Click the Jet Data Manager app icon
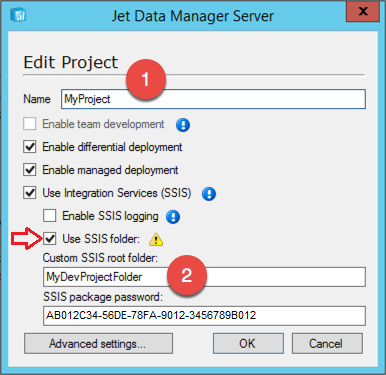The image size is (386, 375). point(18,15)
